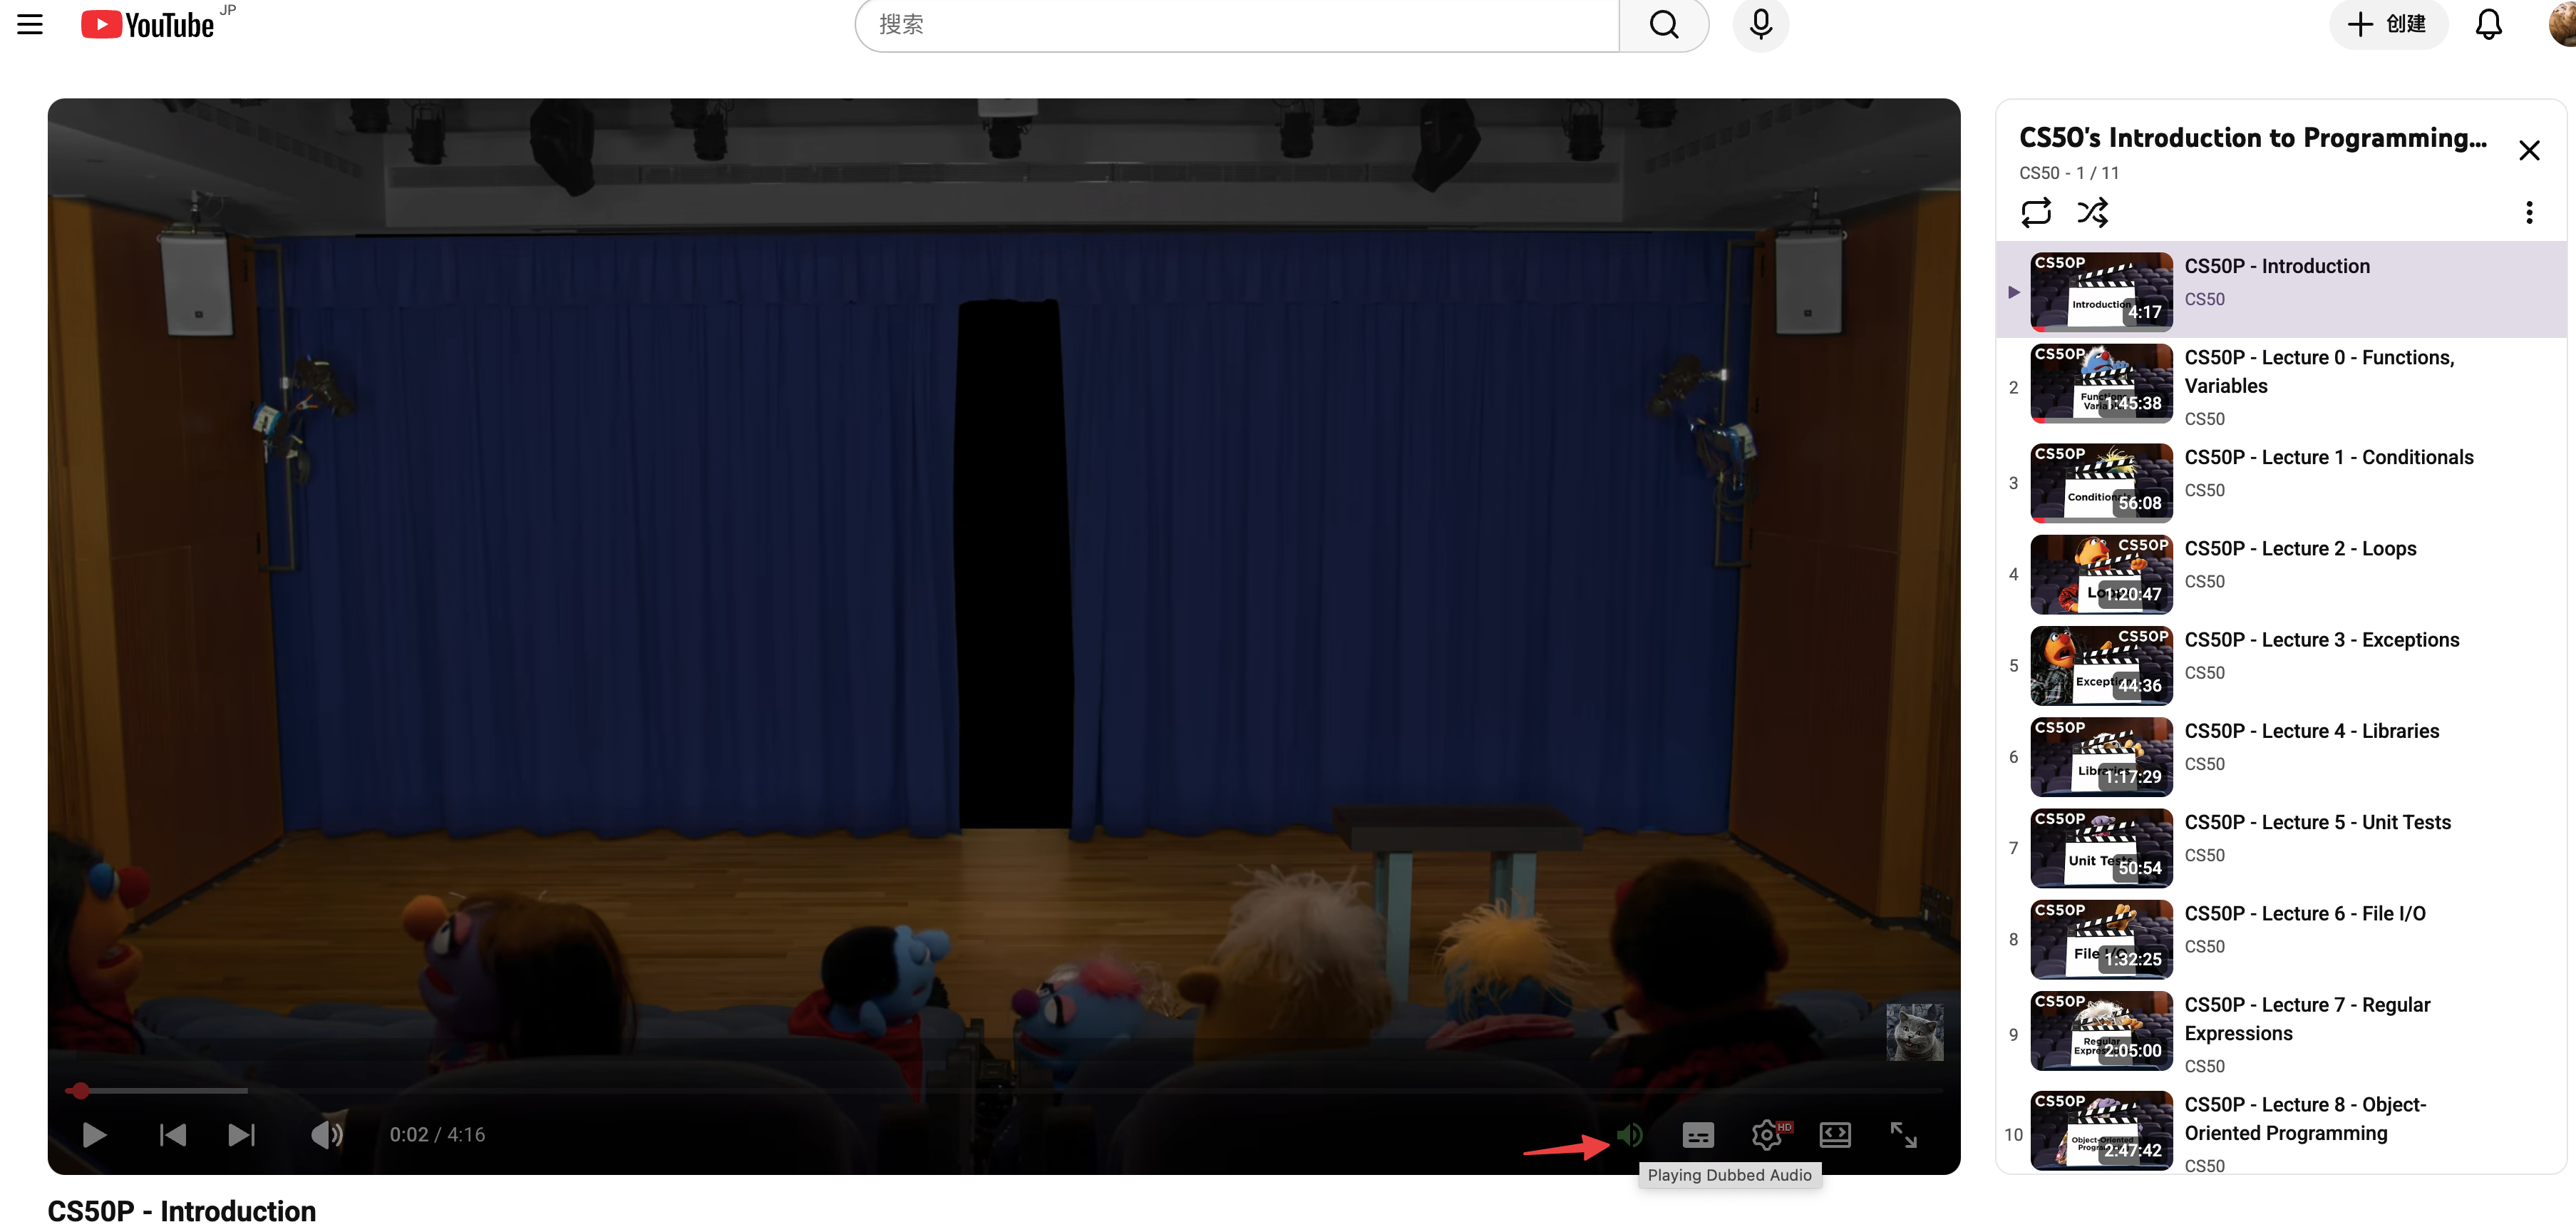Viewport: 2576px width, 1232px height.
Task: Play the video
Action: tap(94, 1134)
